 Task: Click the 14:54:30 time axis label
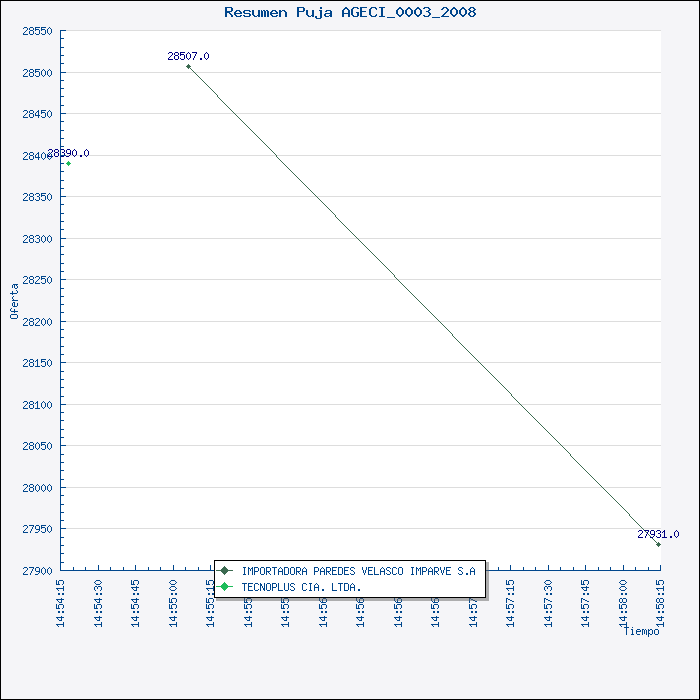click(x=99, y=604)
